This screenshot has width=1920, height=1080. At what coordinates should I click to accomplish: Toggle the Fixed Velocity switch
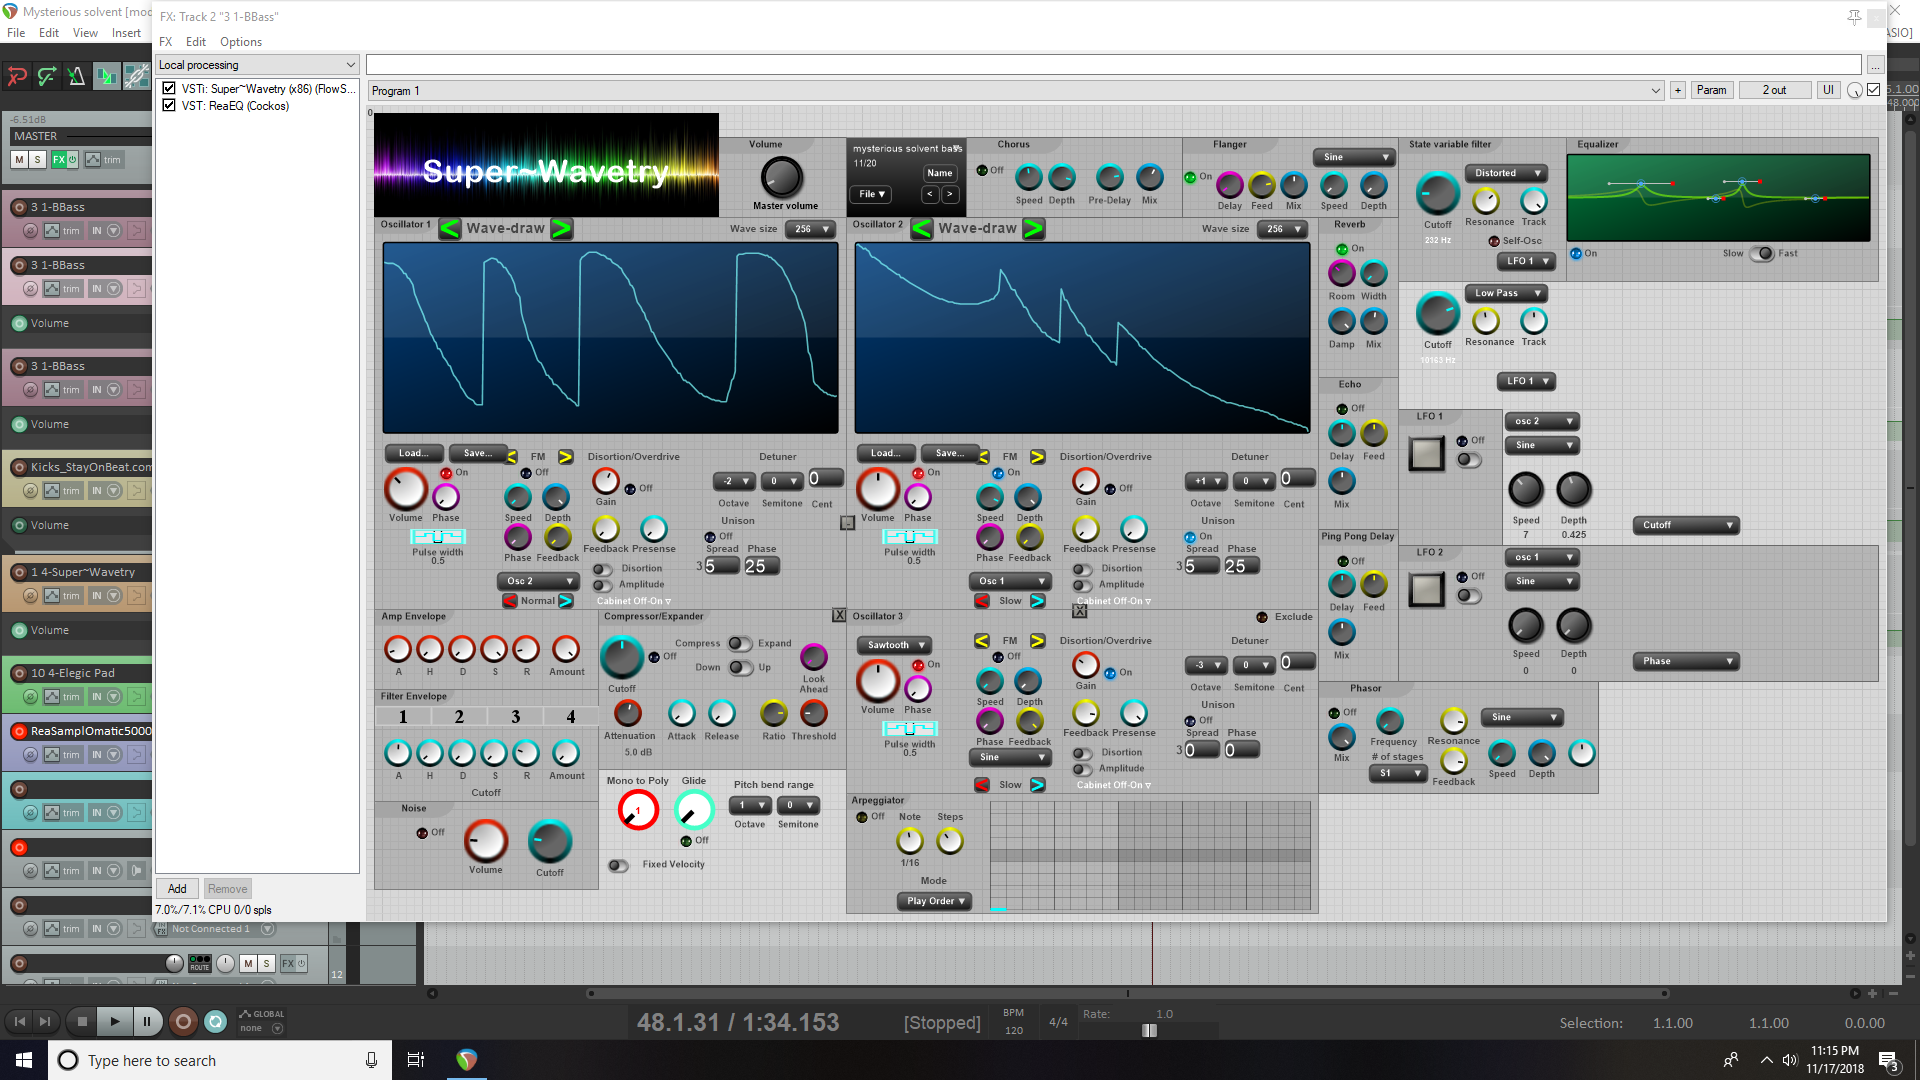(x=618, y=865)
